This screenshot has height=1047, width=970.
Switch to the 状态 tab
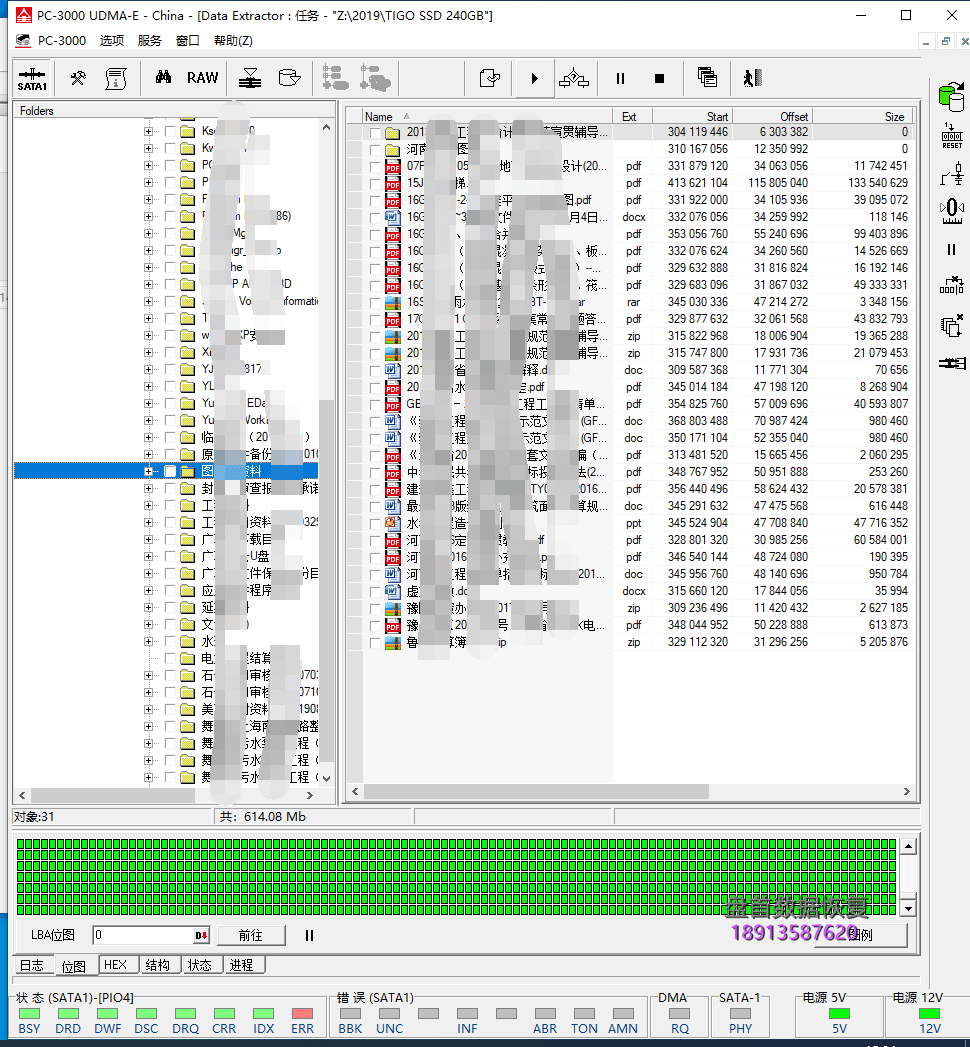tap(200, 965)
